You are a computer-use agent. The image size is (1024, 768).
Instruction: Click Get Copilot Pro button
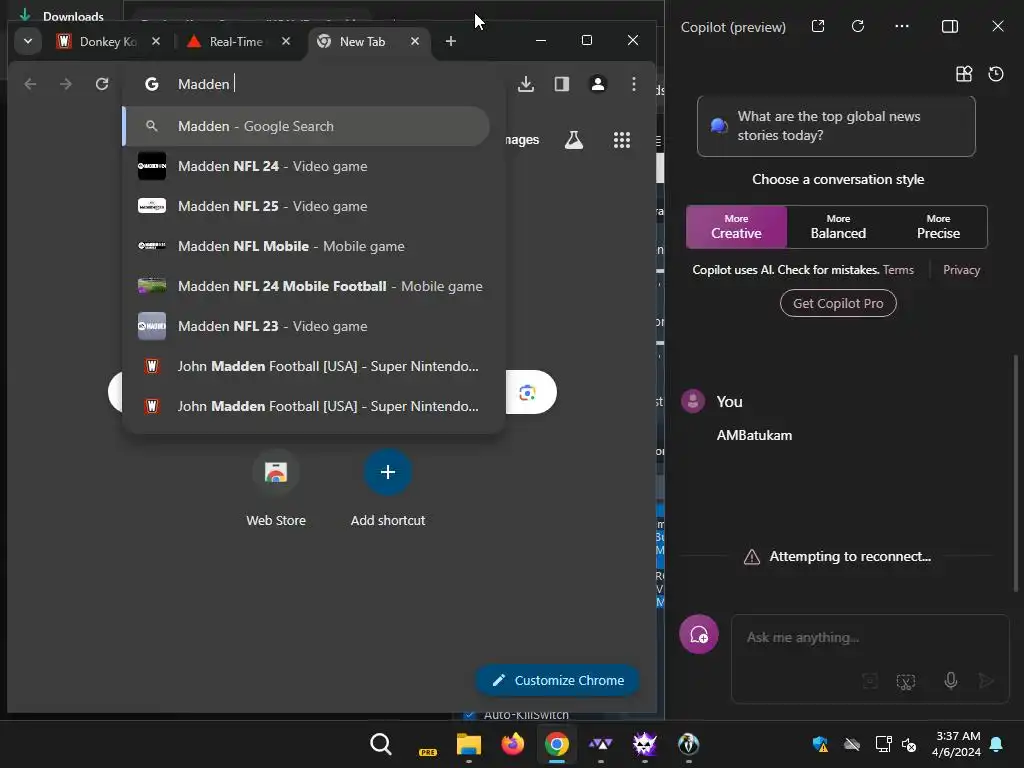[838, 303]
